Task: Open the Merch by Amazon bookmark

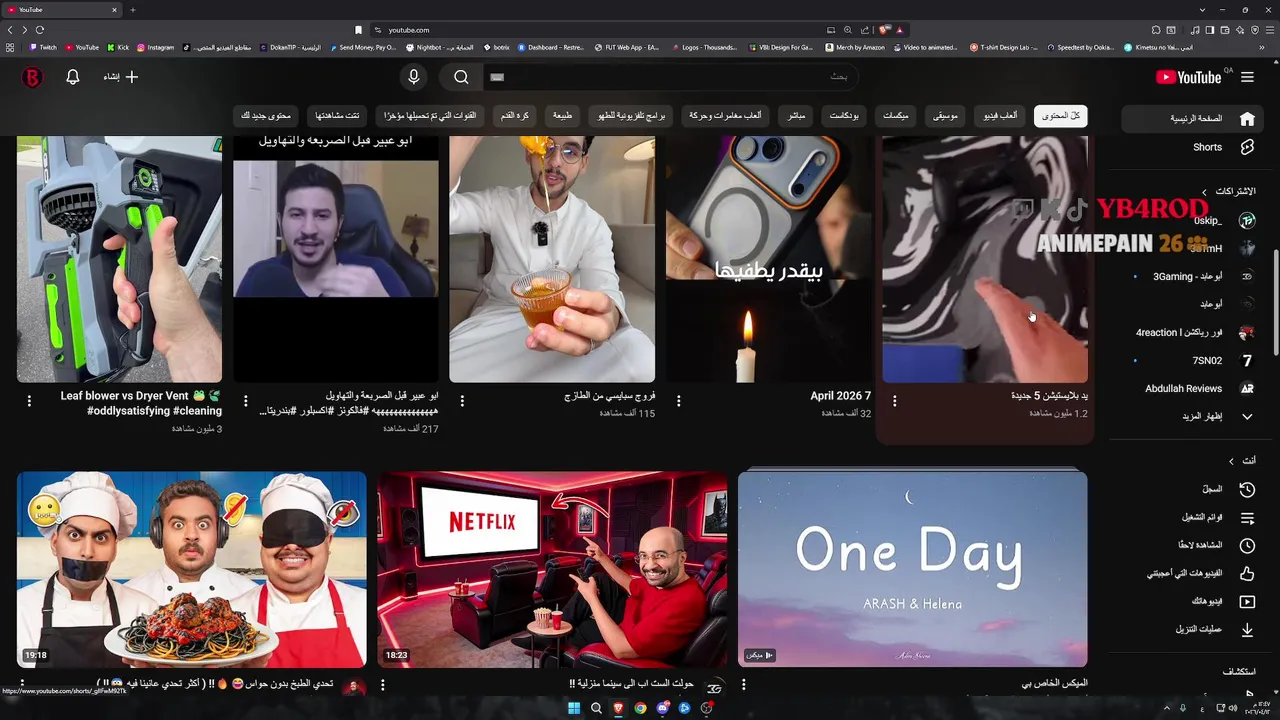Action: tap(855, 47)
